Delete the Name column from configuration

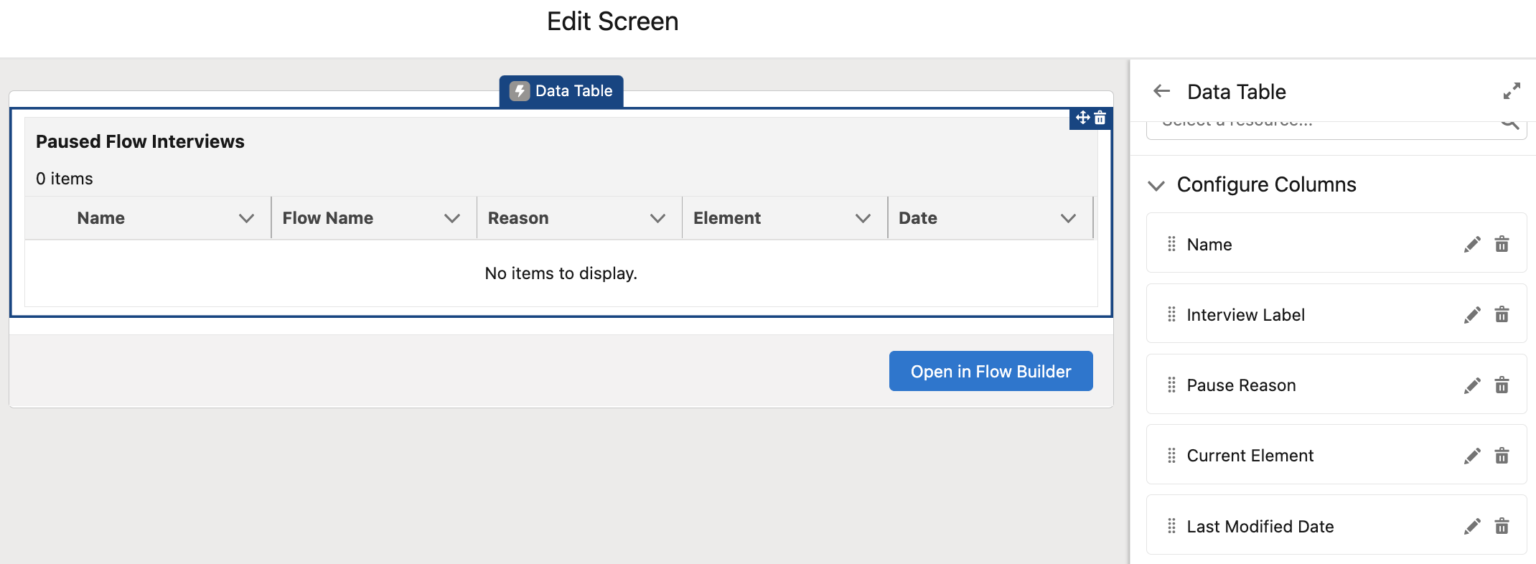tap(1501, 245)
